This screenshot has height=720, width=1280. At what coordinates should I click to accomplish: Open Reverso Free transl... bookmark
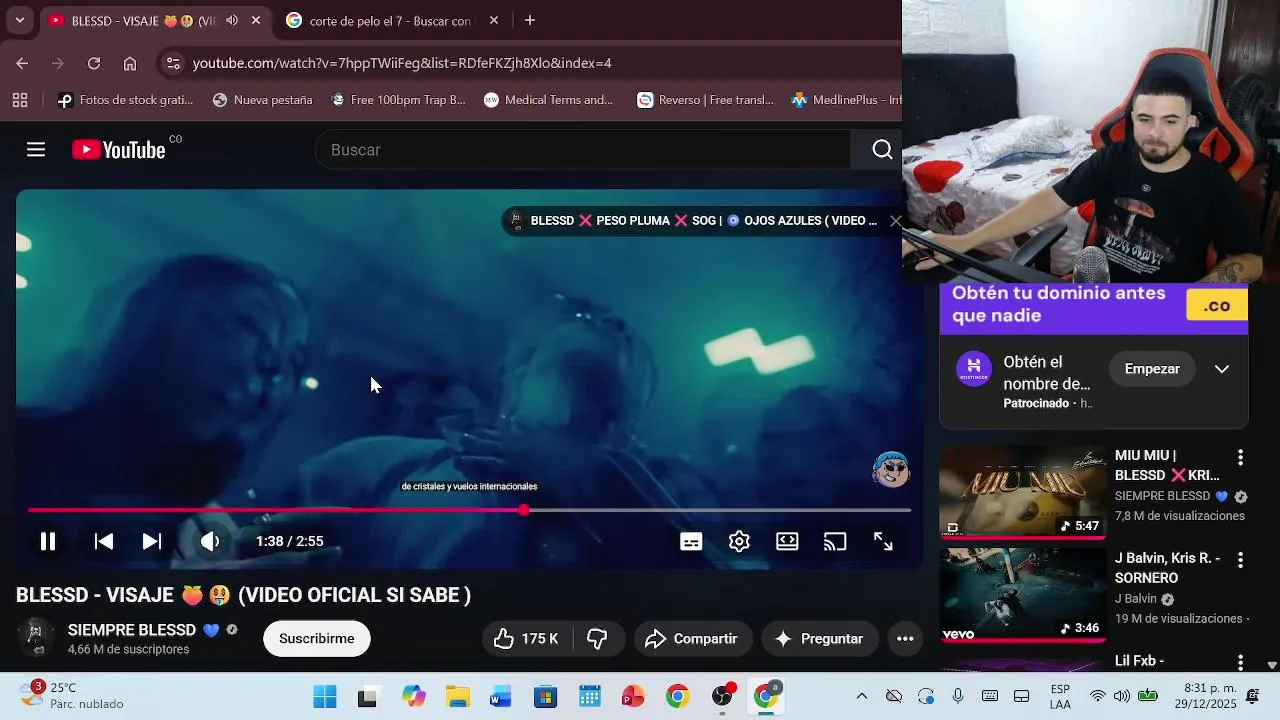[706, 100]
